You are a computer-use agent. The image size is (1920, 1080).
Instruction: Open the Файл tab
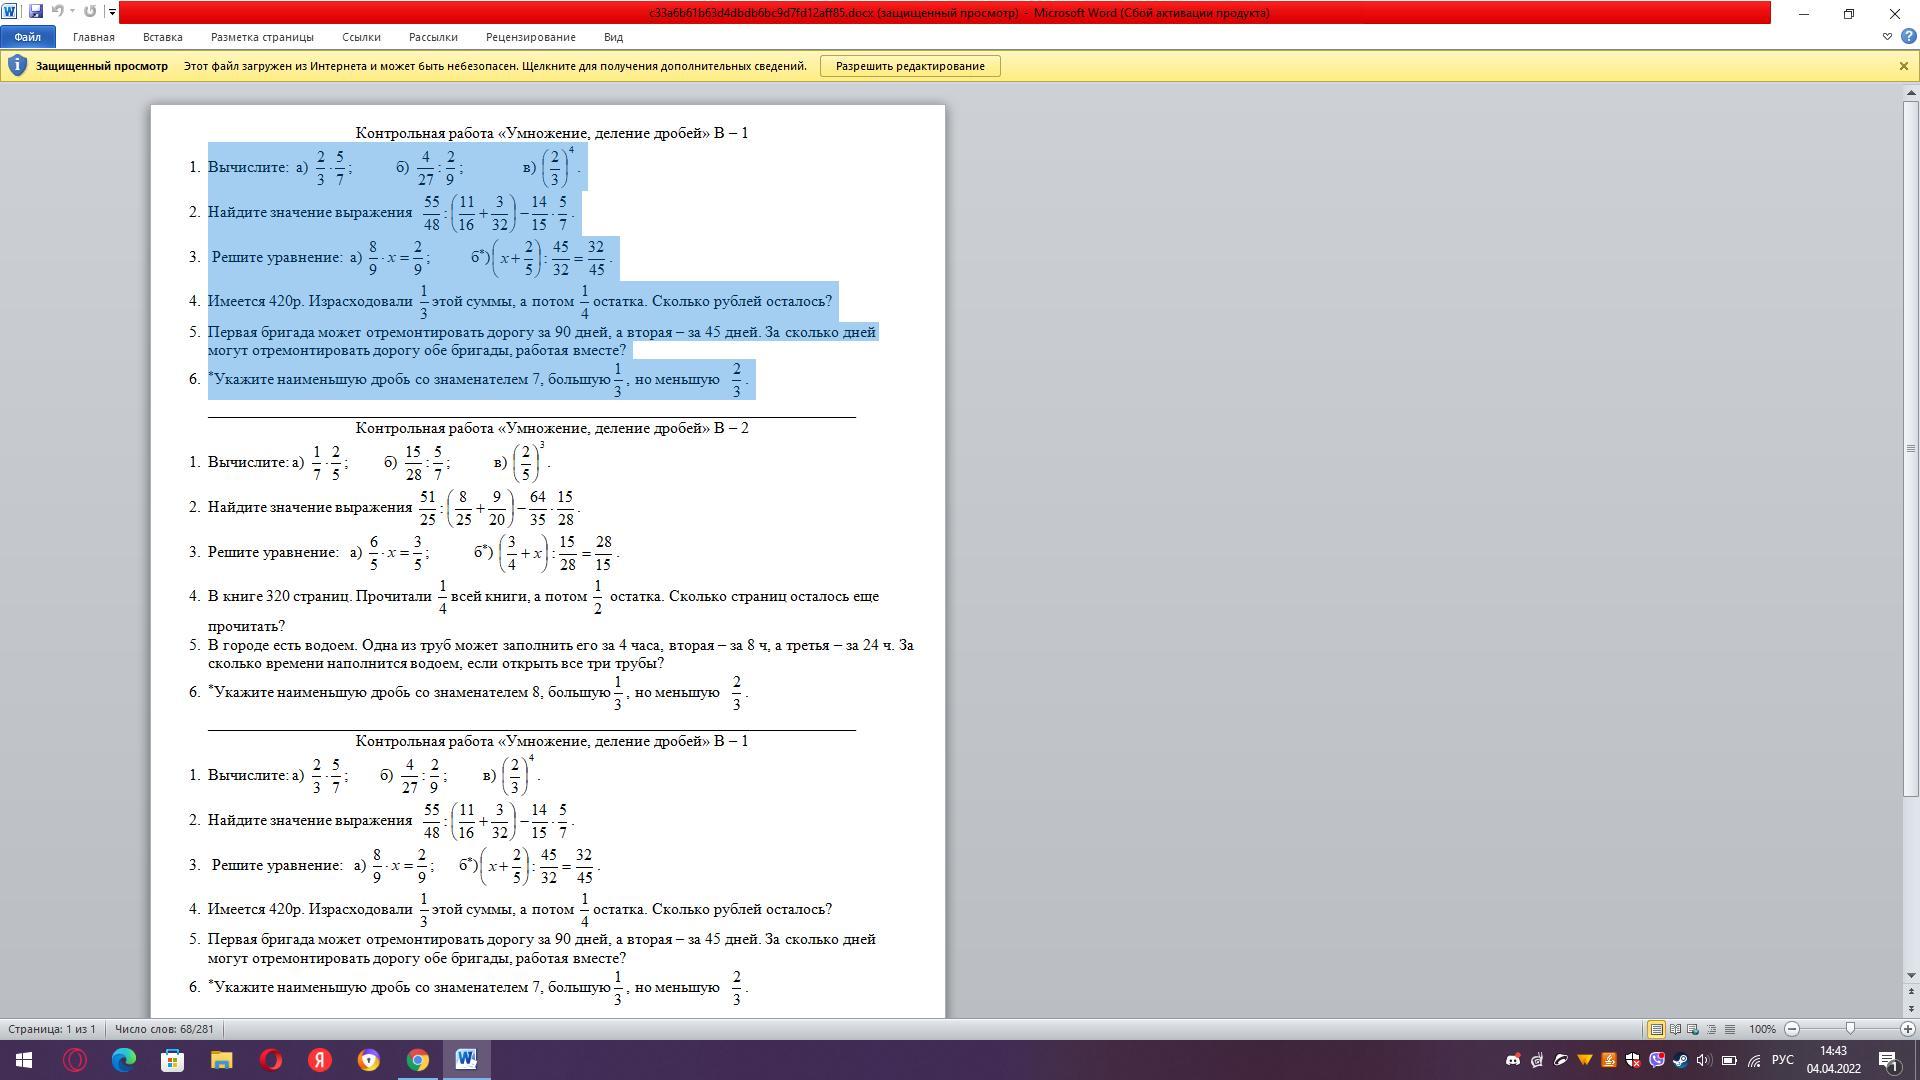[27, 37]
